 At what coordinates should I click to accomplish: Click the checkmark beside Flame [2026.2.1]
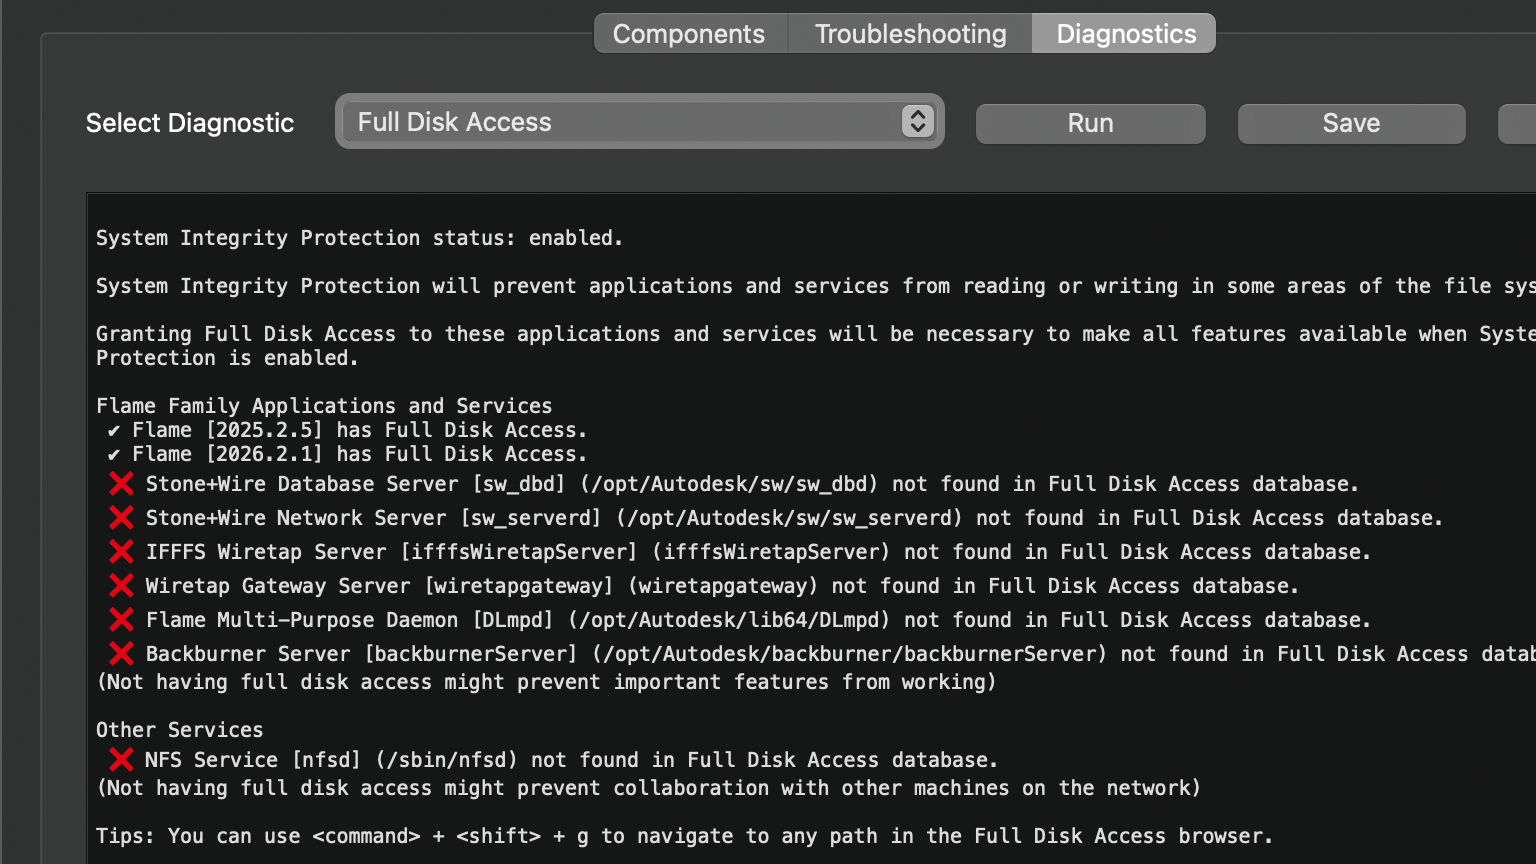[x=114, y=455]
